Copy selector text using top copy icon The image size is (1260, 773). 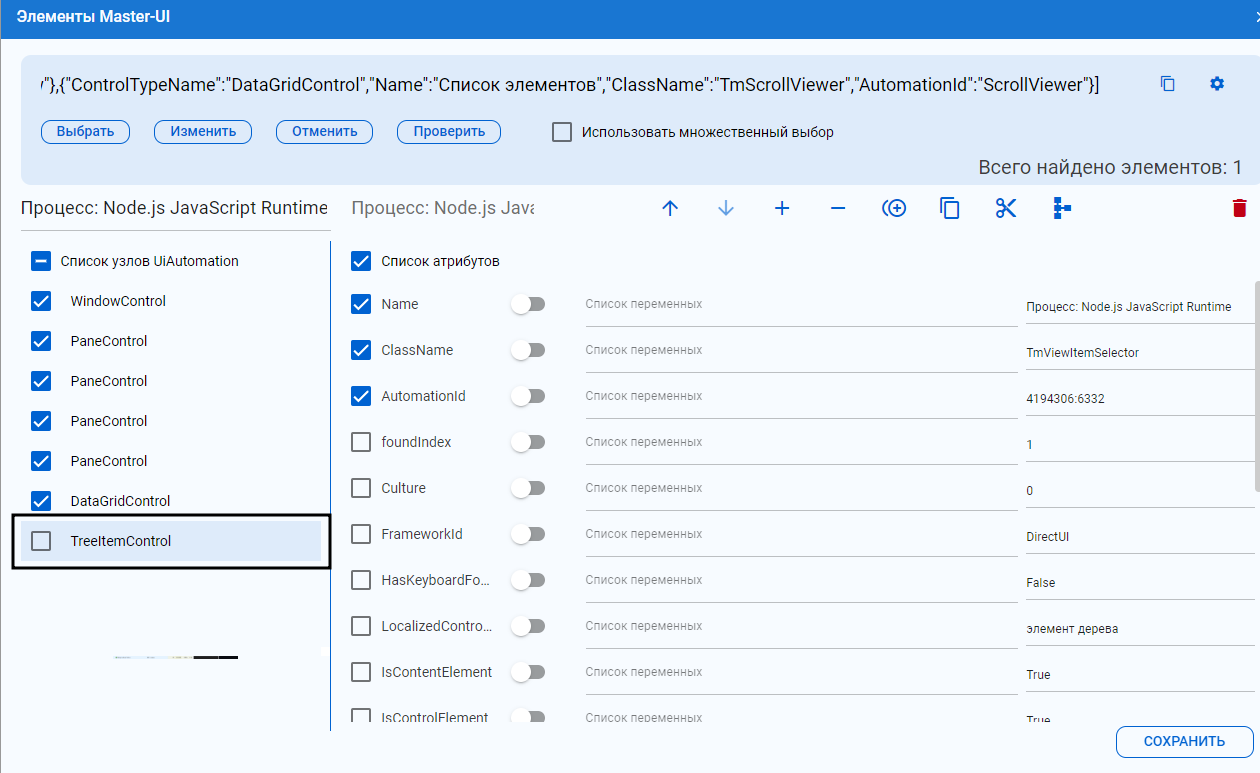click(x=1167, y=84)
